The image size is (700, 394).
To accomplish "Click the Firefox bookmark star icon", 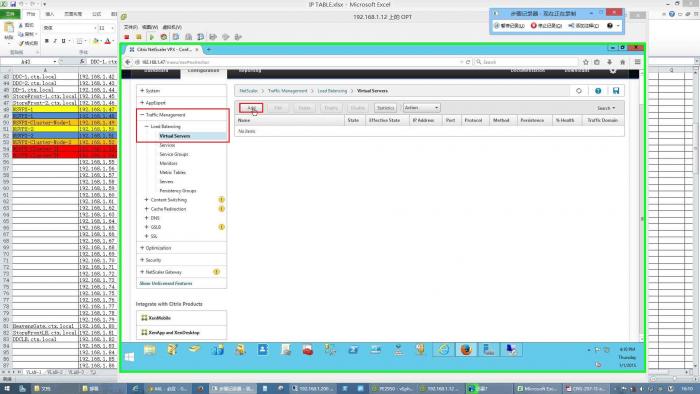I will pyautogui.click(x=586, y=62).
